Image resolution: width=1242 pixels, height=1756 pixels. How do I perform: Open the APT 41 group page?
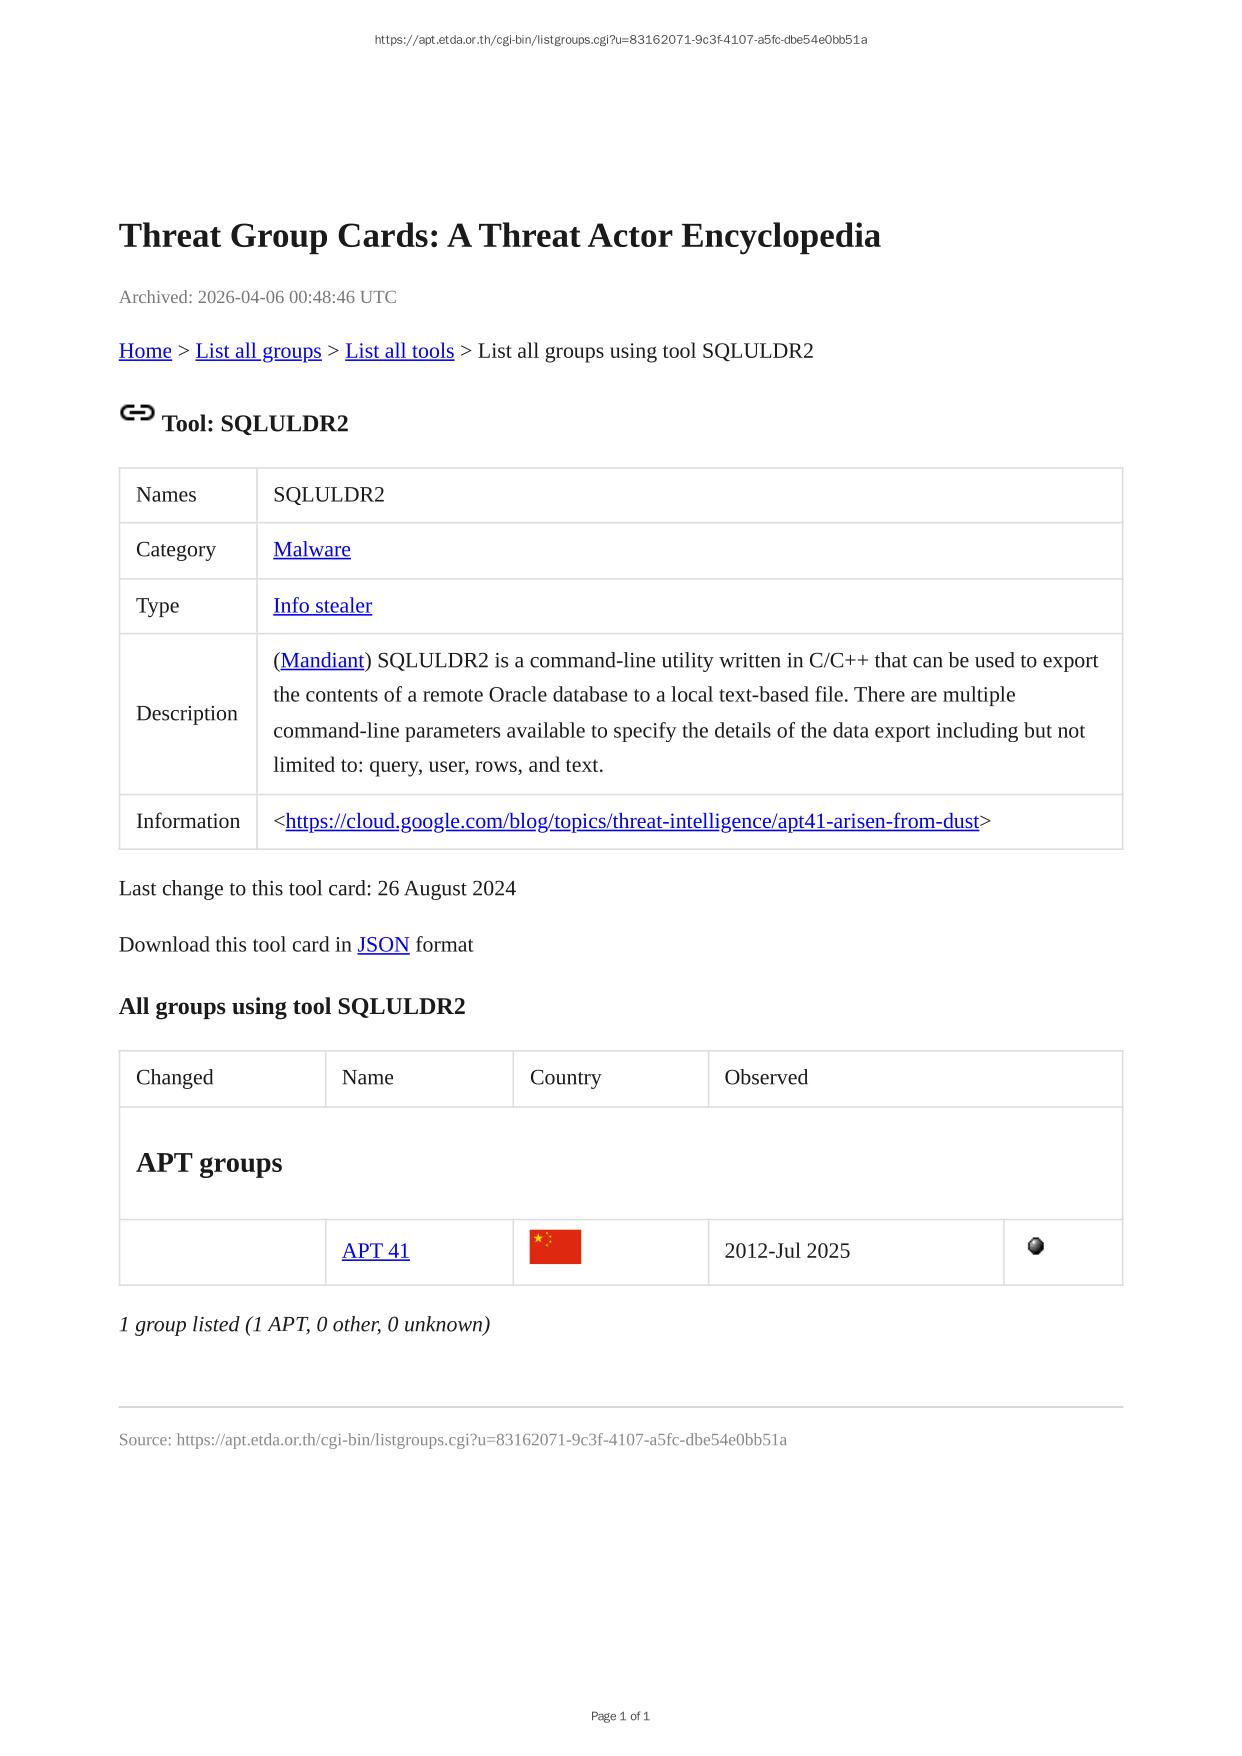pyautogui.click(x=375, y=1251)
